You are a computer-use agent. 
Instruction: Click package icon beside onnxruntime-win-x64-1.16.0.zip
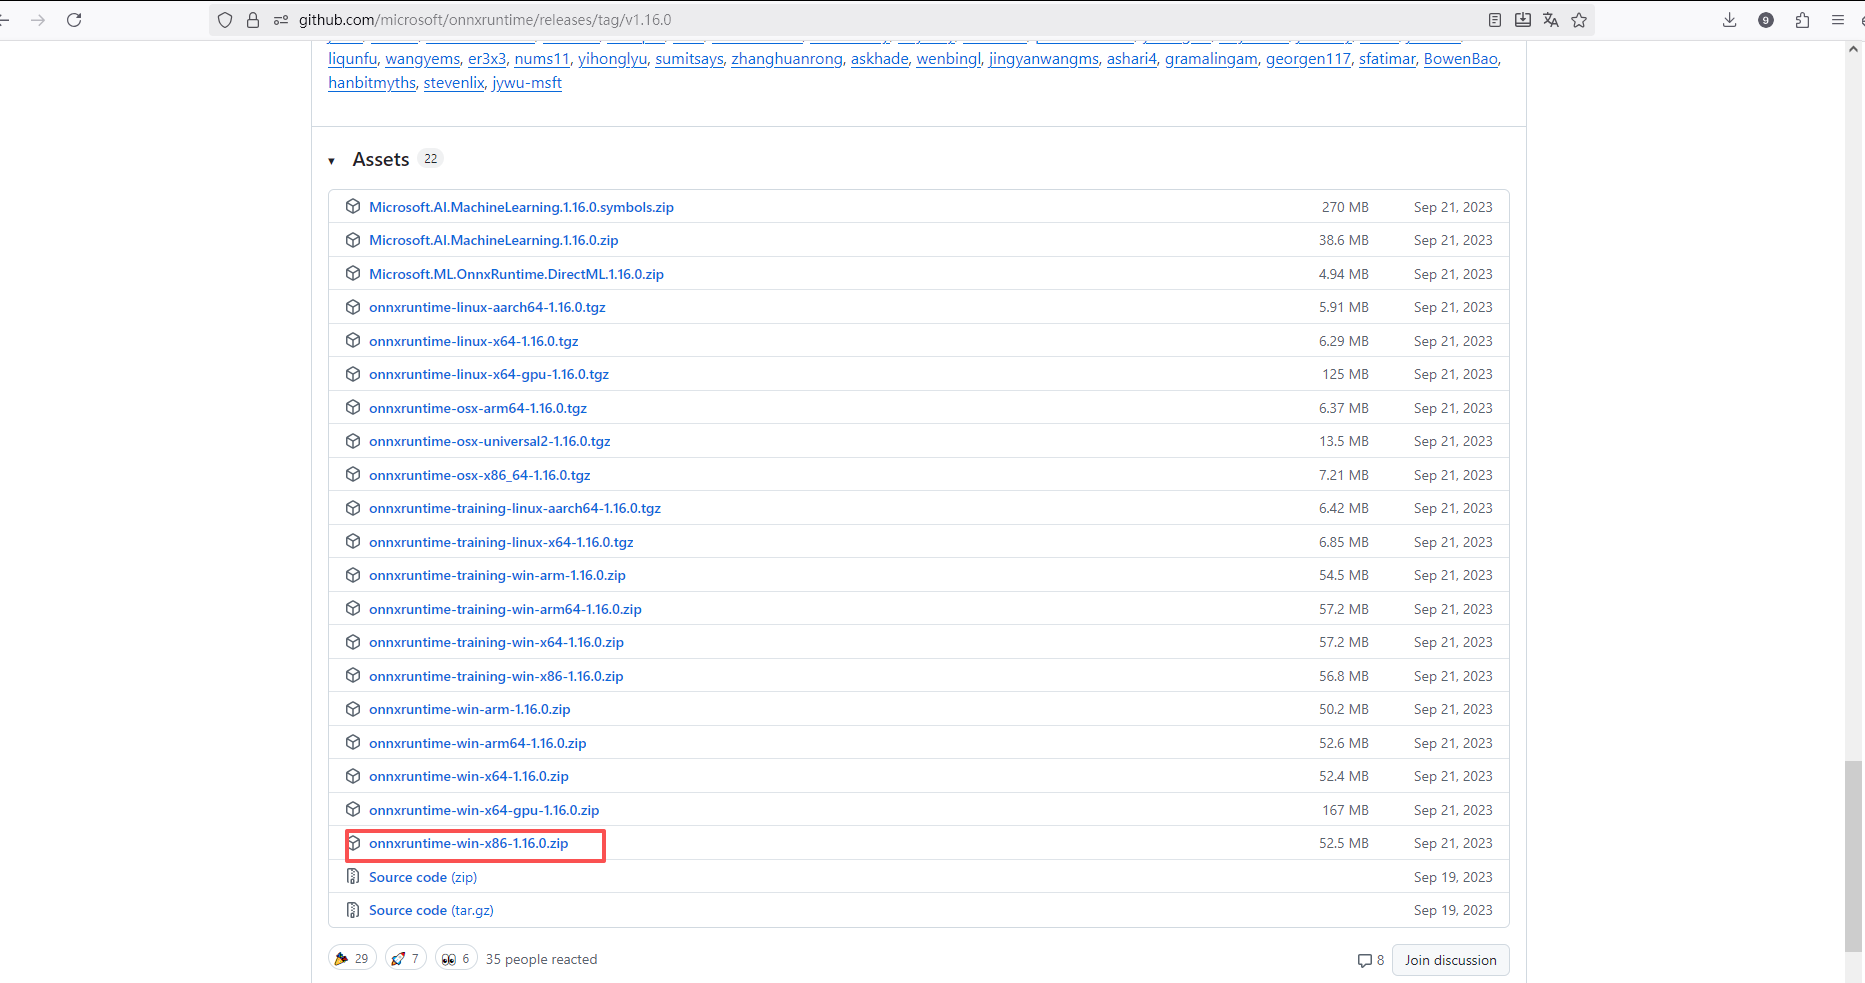353,776
